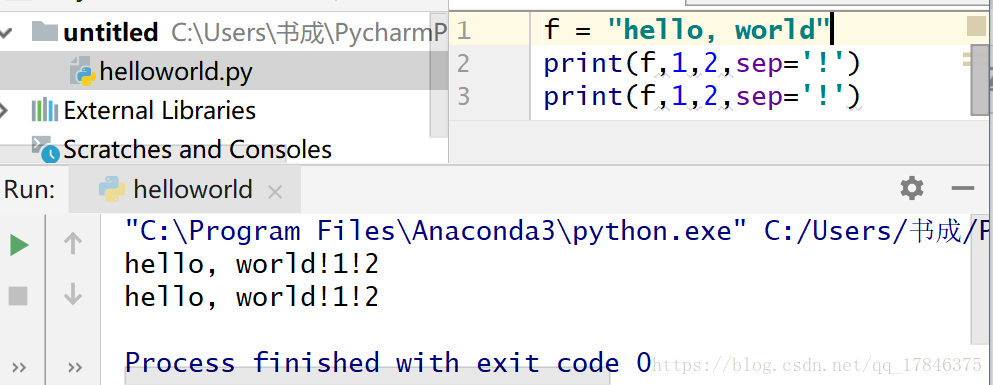Click the warning stripe mark beside line 2
993x385 pixels.
click(x=968, y=60)
